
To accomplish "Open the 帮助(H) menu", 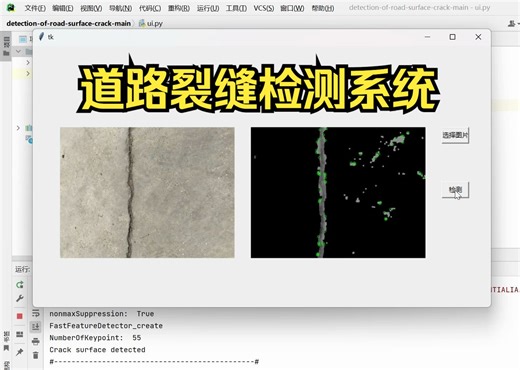I will click(323, 8).
